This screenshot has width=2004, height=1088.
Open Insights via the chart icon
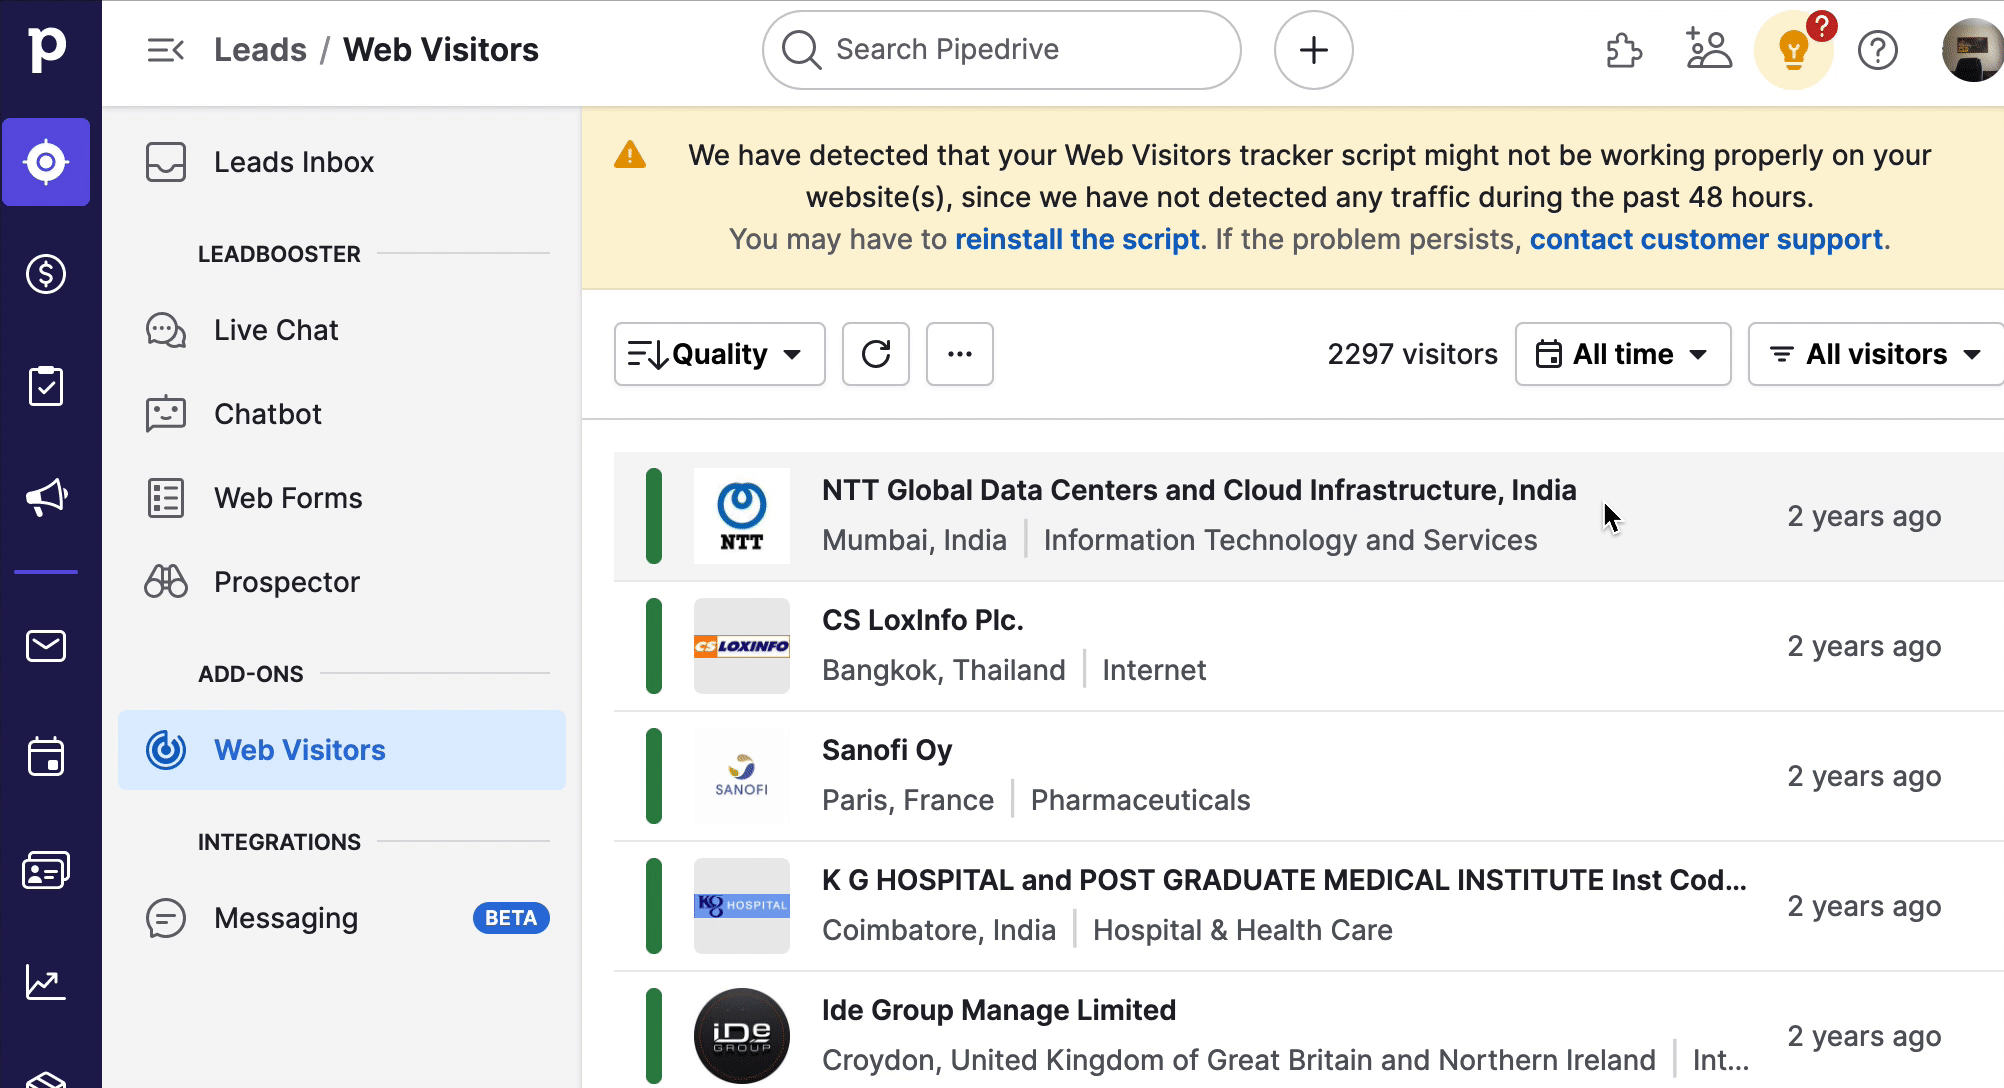[47, 983]
